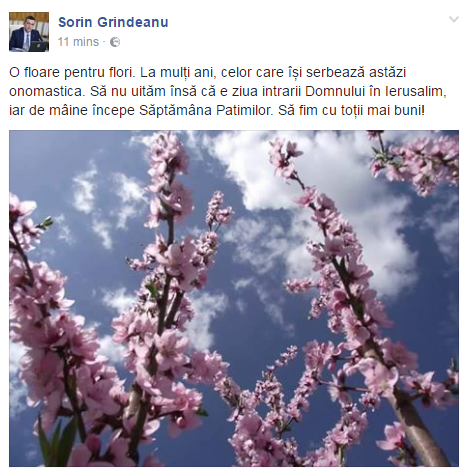The height and width of the screenshot is (475, 467).
Task: Click the word 'Grindeanu' in the author name
Action: (x=133, y=22)
